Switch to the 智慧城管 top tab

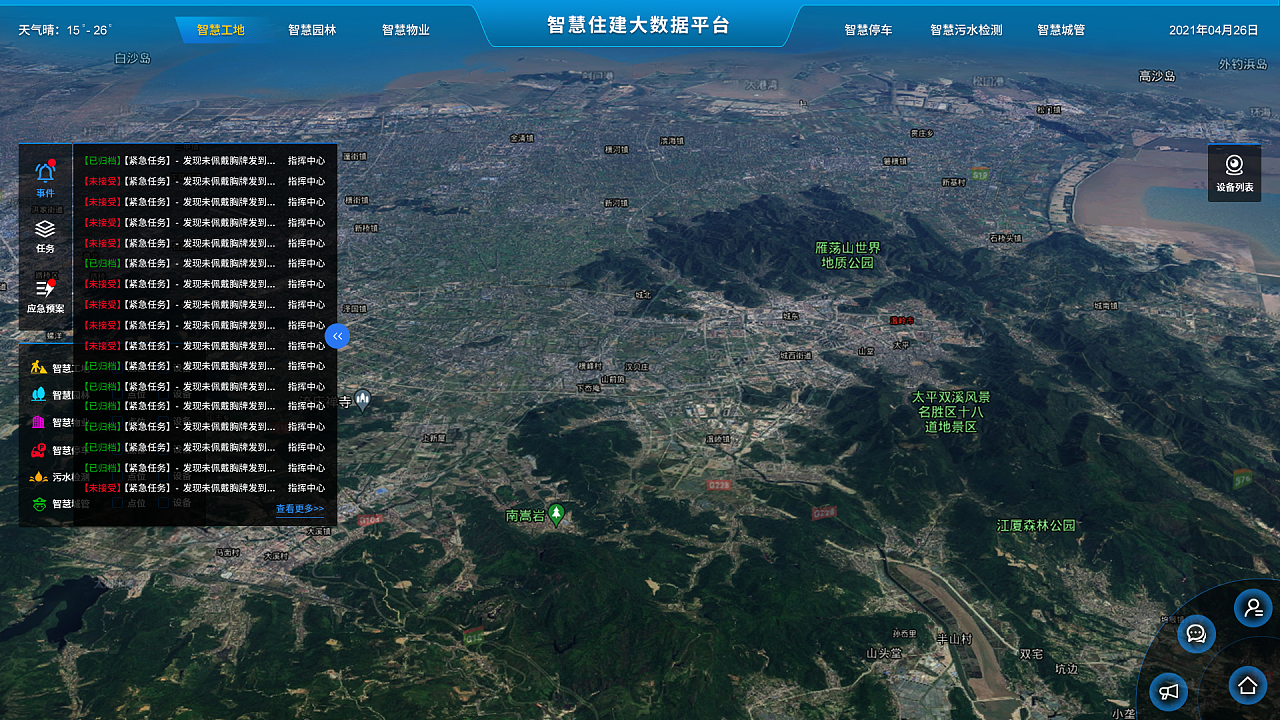(x=1061, y=30)
